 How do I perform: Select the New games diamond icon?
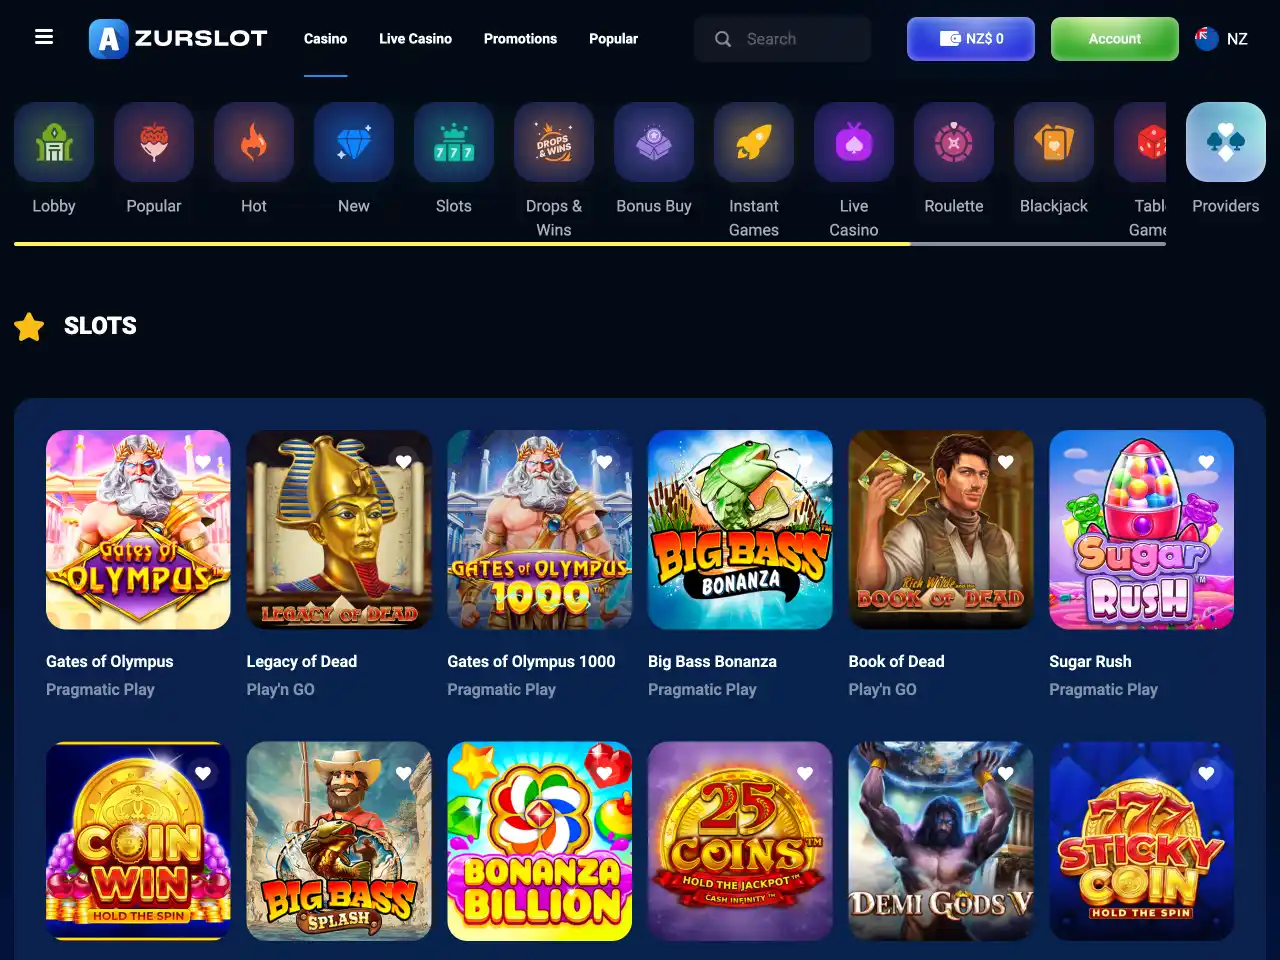point(354,142)
